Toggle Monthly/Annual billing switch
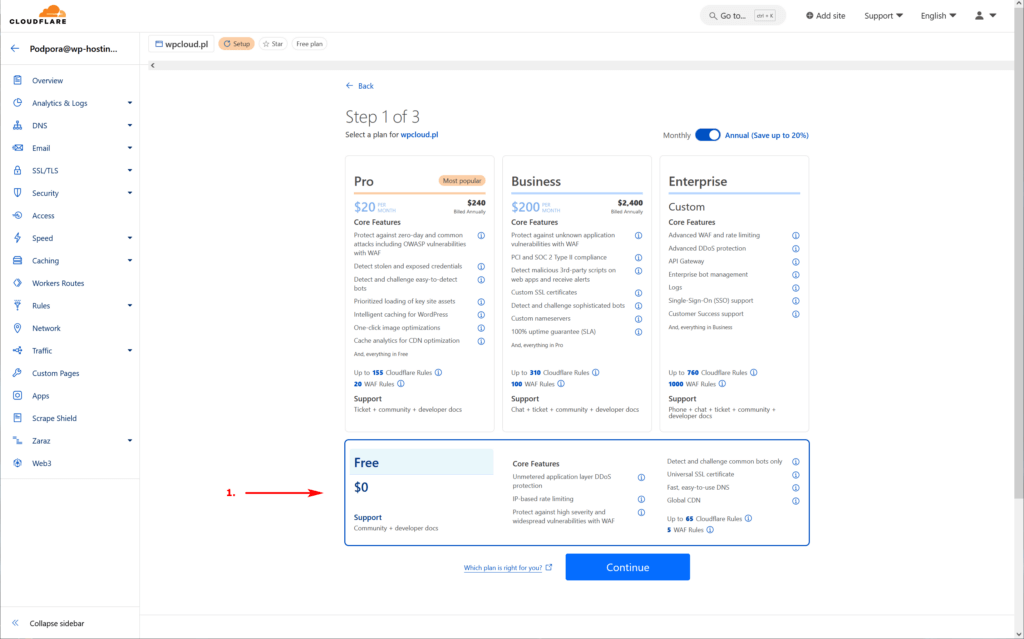Image resolution: width=1024 pixels, height=639 pixels. coord(707,135)
